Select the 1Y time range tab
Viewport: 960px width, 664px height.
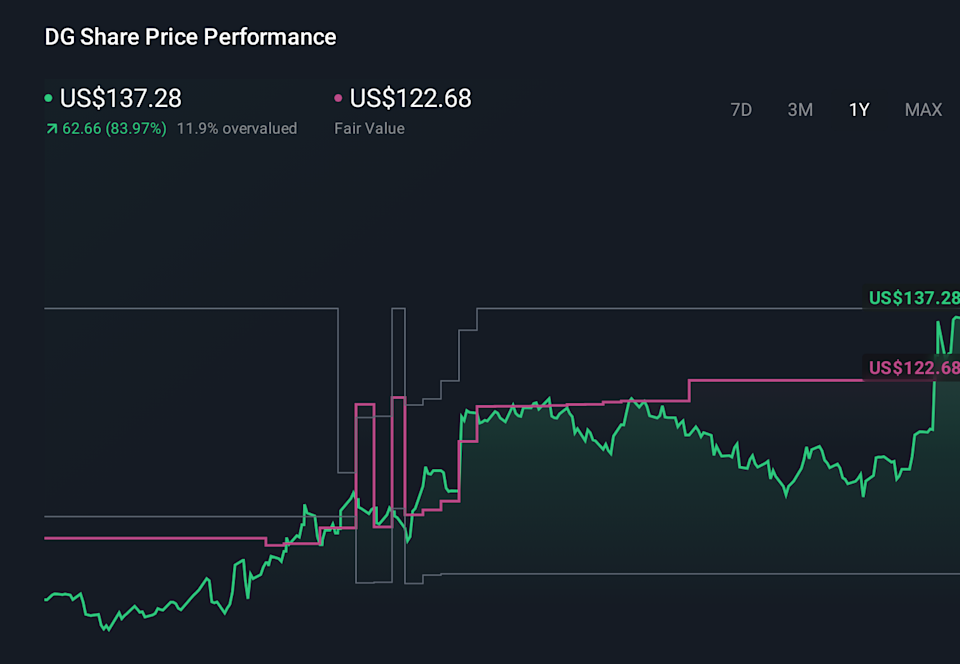pos(859,110)
